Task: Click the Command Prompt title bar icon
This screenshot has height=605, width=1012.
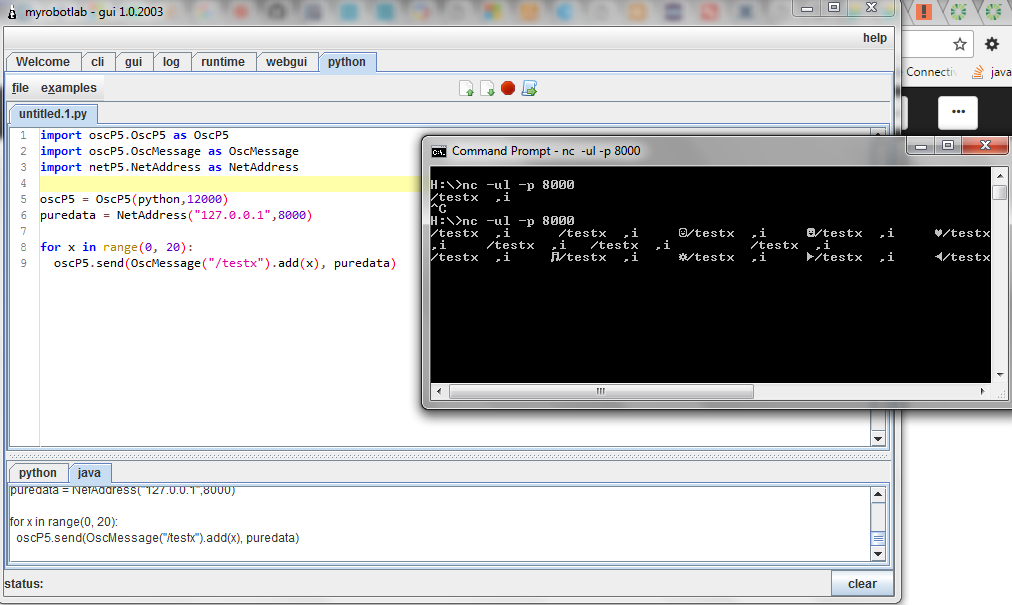Action: (439, 152)
